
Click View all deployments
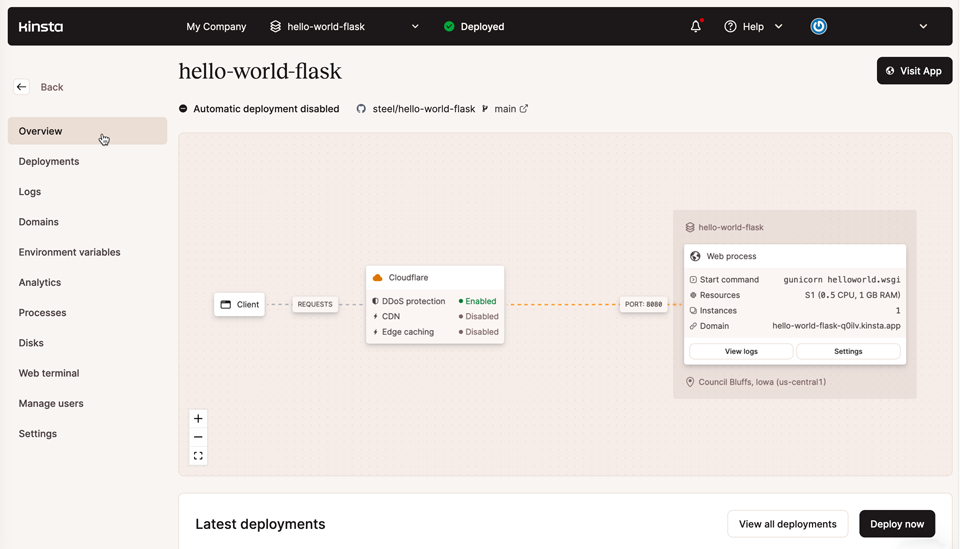tap(787, 524)
